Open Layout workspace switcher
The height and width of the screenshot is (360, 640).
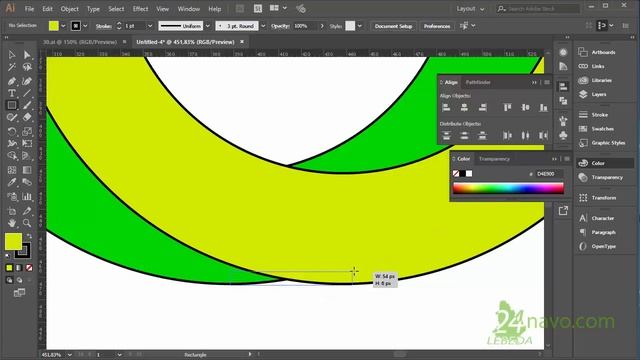coord(470,9)
